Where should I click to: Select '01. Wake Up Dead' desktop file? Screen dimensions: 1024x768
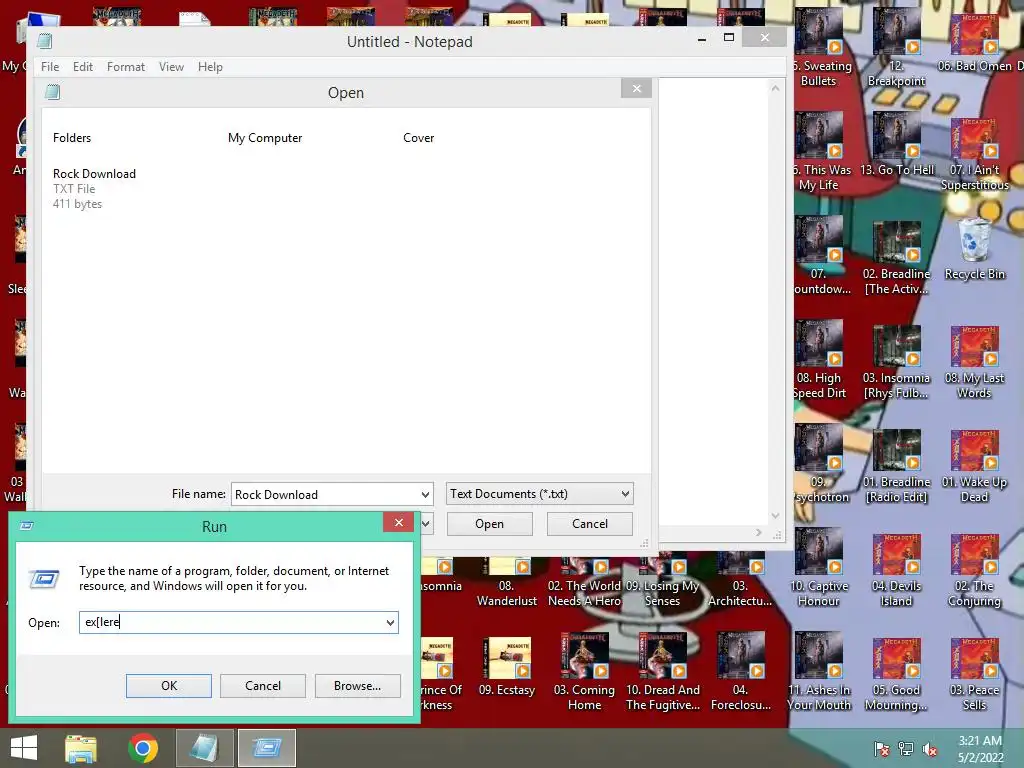point(974,466)
